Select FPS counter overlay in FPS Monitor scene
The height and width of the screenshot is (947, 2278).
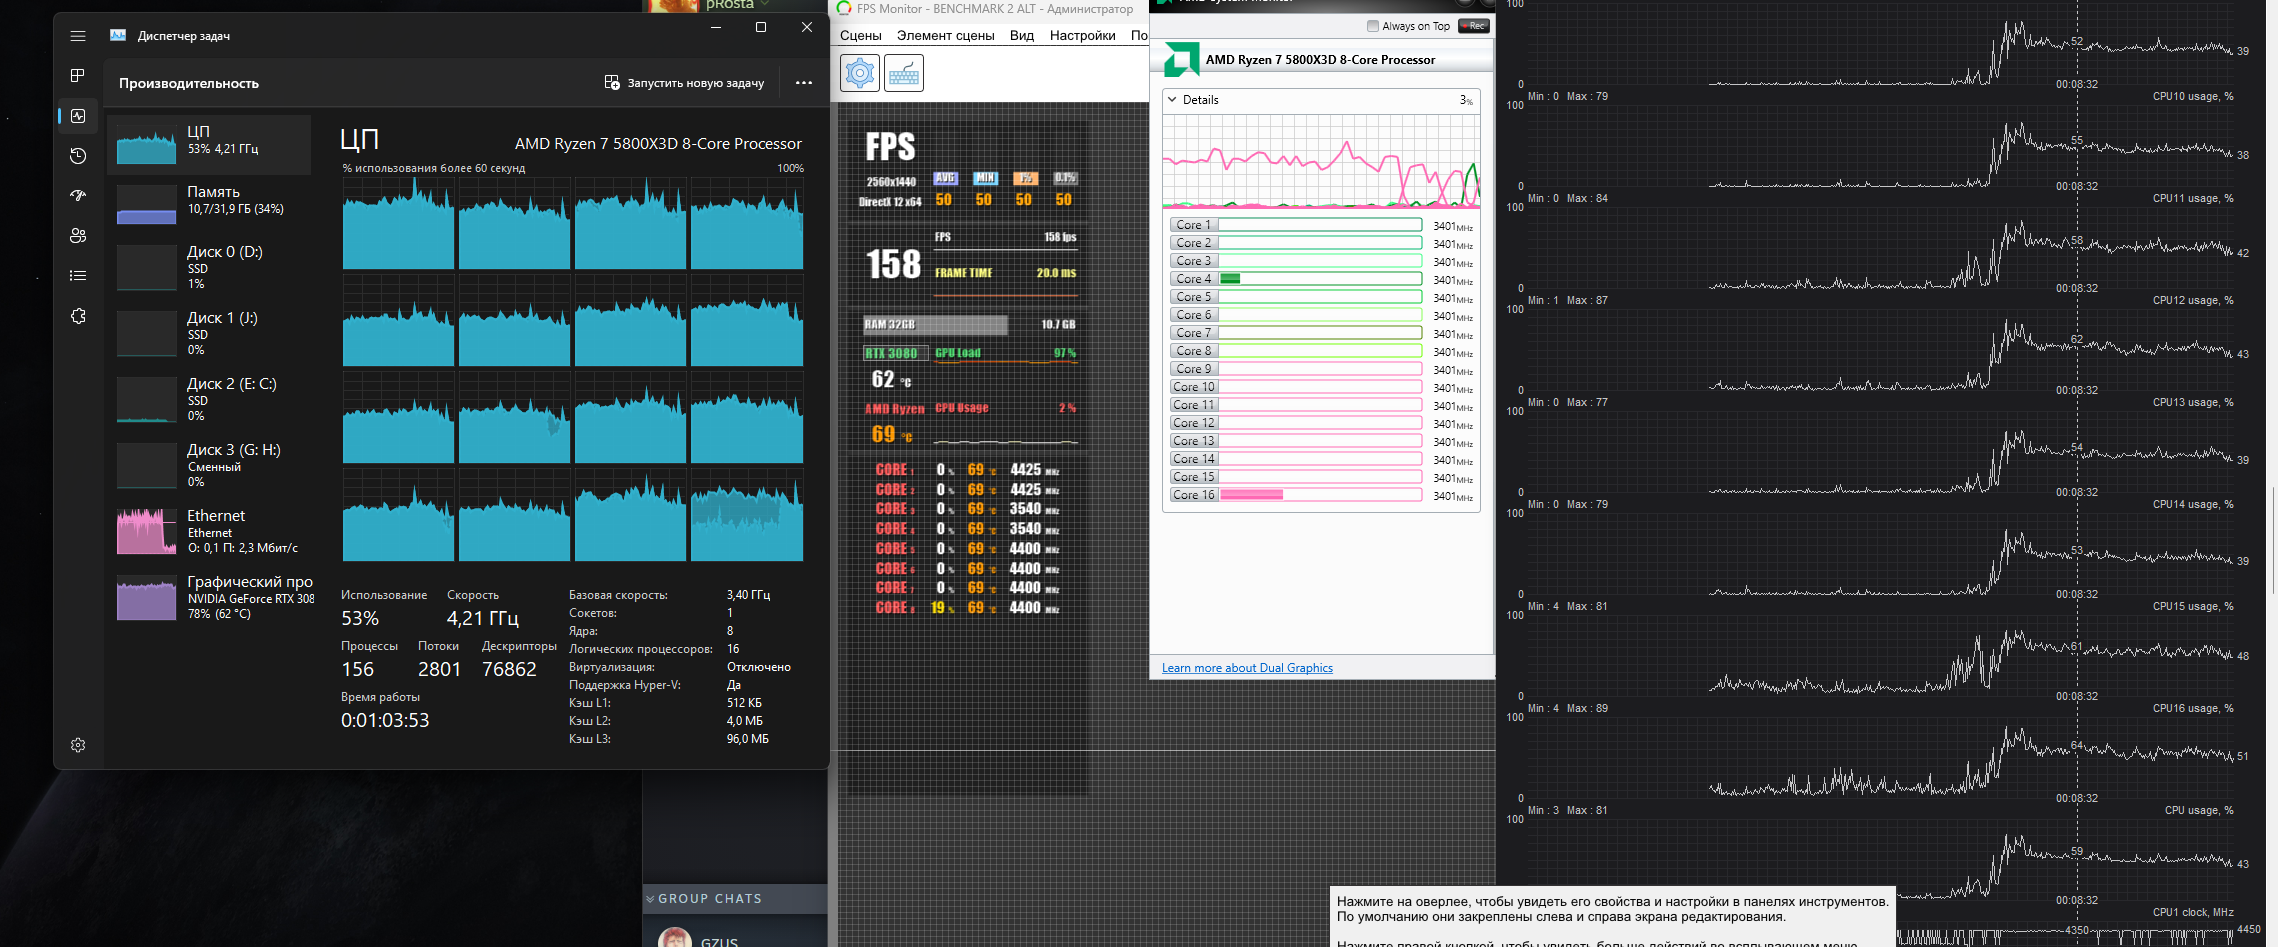point(890,147)
